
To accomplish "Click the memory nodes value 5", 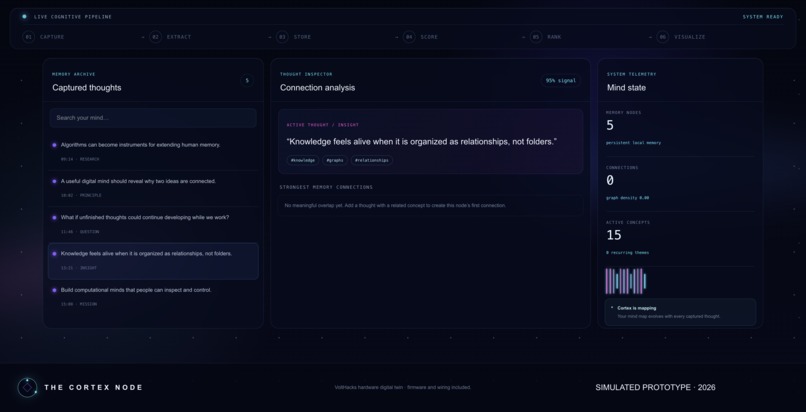I will point(610,125).
